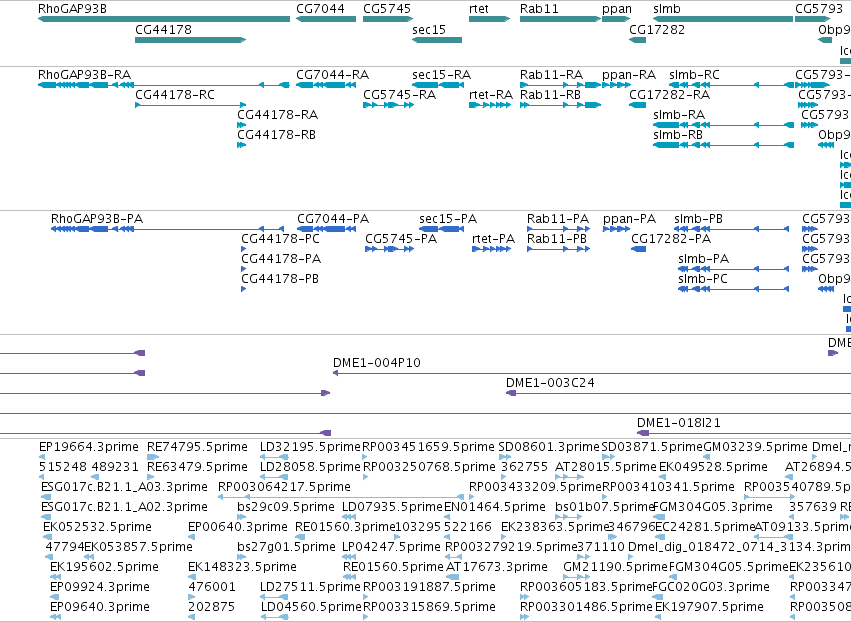The width and height of the screenshot is (851, 622).
Task: Open transcript Rab11-RA label
Action: pyautogui.click(x=551, y=74)
